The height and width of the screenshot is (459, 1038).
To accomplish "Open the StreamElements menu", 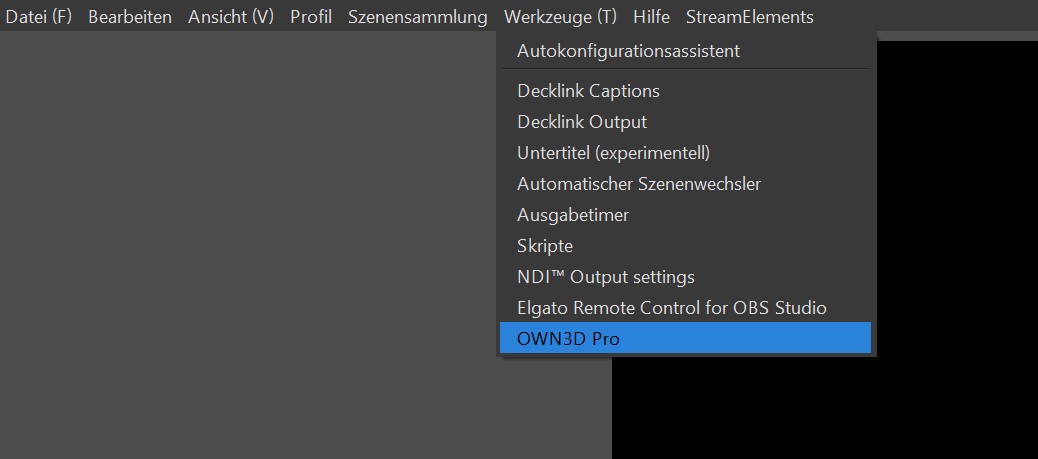I will [749, 17].
